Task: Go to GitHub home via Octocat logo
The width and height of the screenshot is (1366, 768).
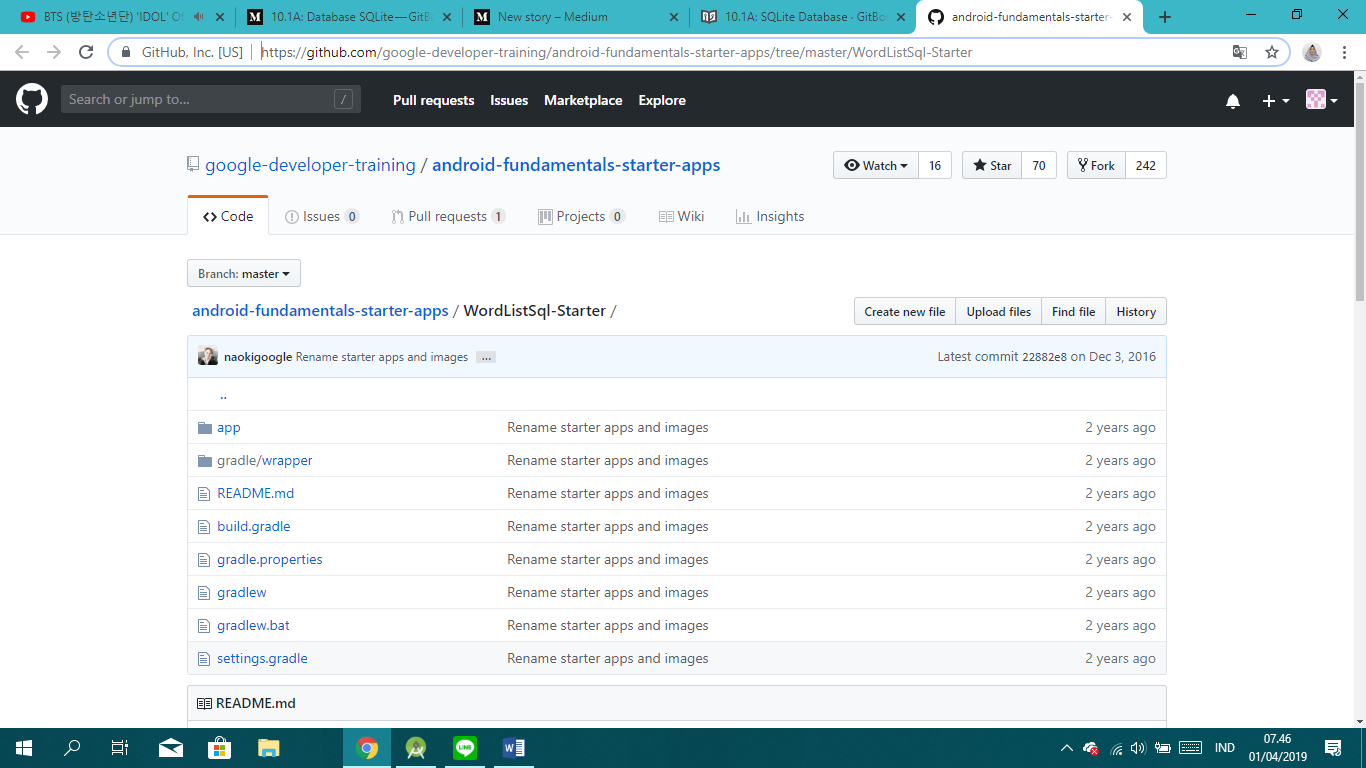Action: tap(32, 99)
